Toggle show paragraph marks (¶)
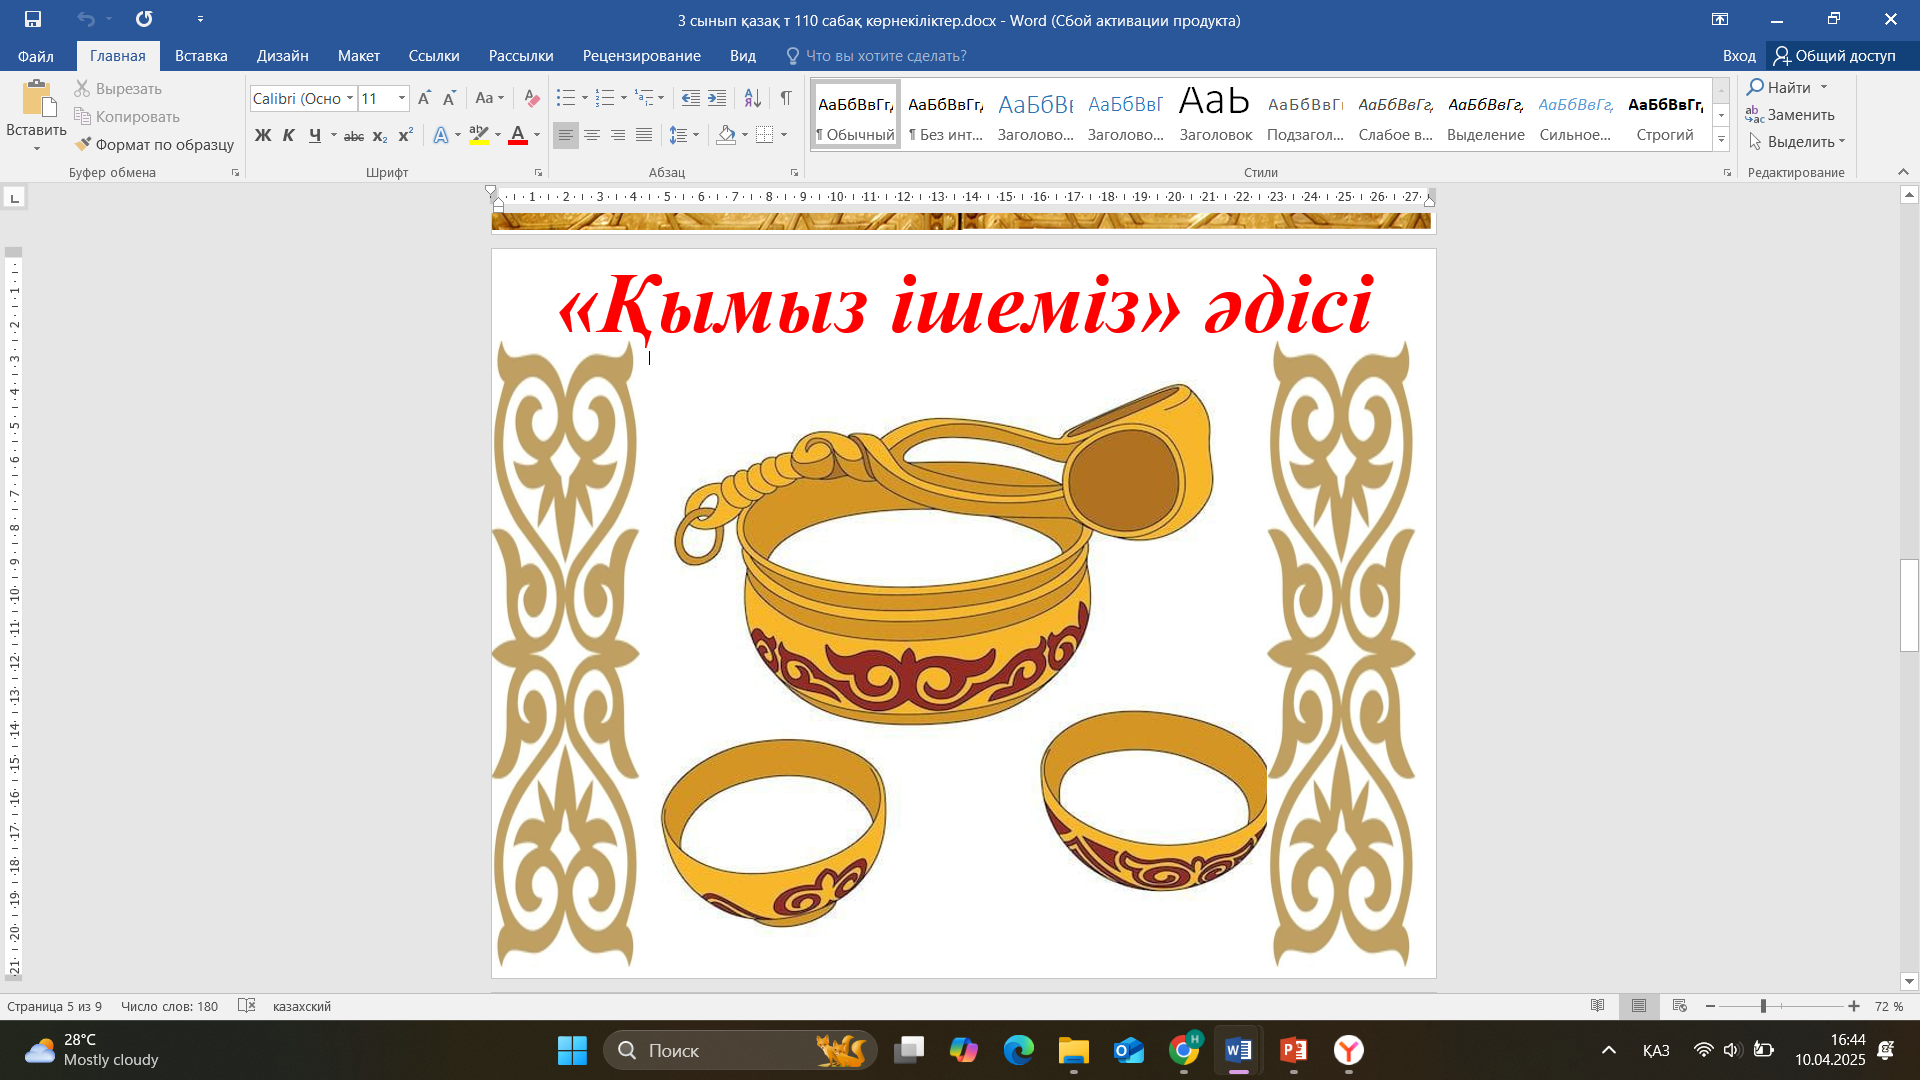This screenshot has height=1080, width=1920. [786, 98]
